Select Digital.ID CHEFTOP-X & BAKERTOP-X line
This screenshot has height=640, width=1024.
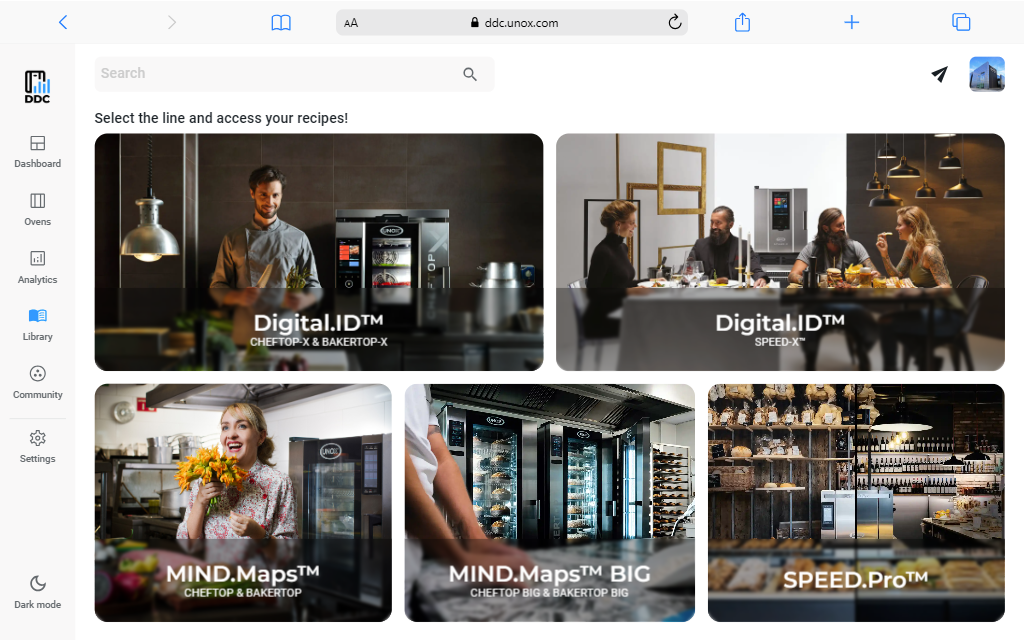(x=319, y=252)
